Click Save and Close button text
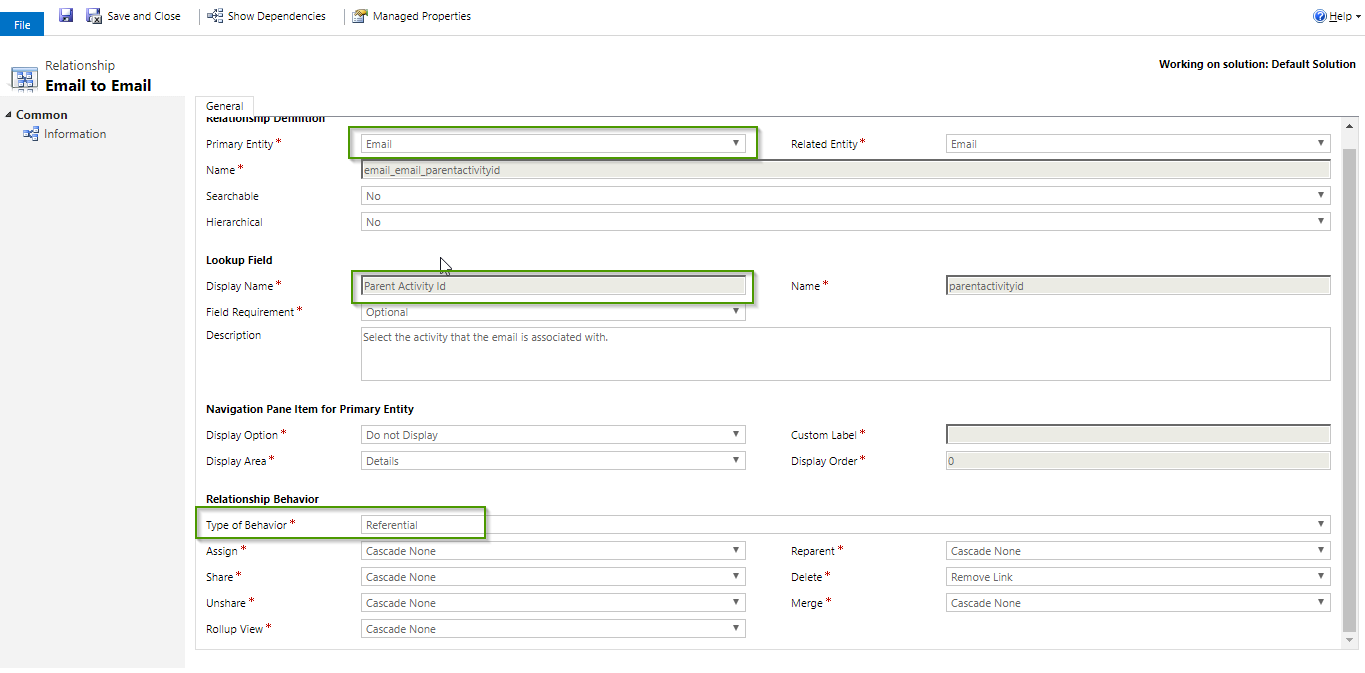 pyautogui.click(x=144, y=16)
